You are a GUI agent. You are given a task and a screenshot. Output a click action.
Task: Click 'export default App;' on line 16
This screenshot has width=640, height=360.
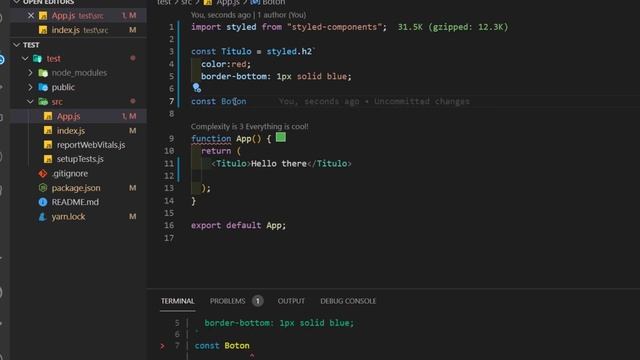click(x=238, y=225)
